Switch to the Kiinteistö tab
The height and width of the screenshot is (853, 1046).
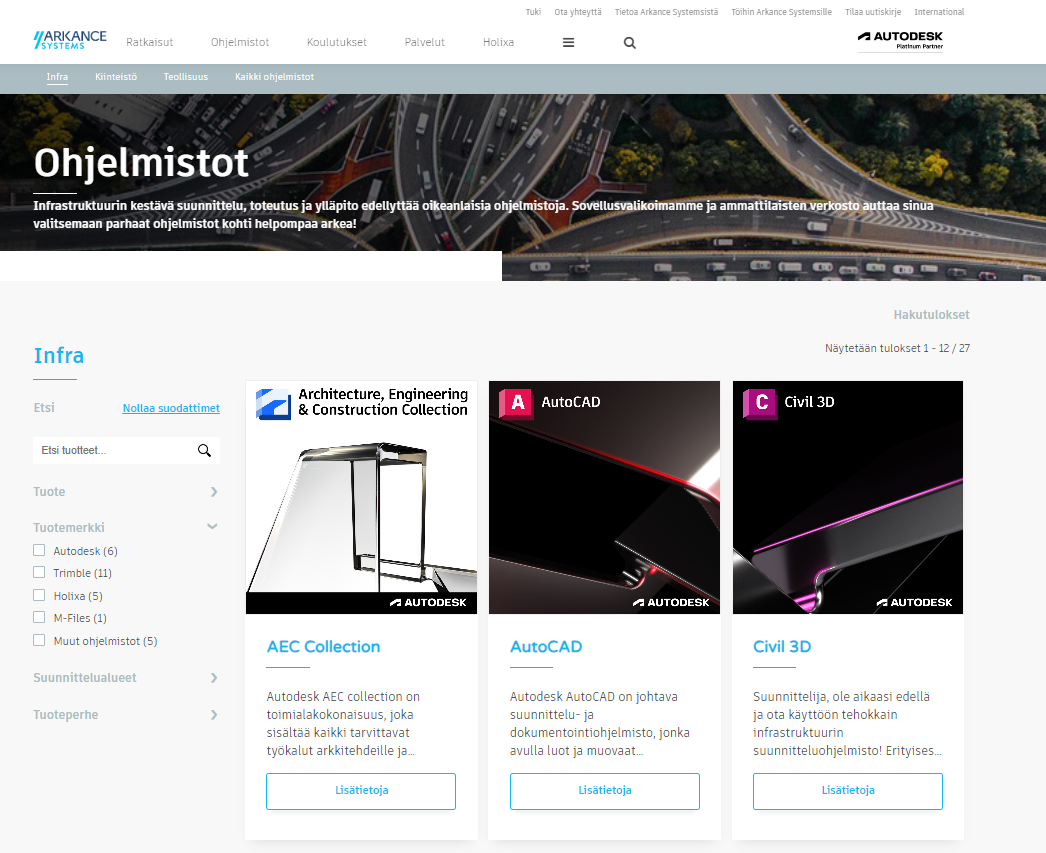point(116,77)
